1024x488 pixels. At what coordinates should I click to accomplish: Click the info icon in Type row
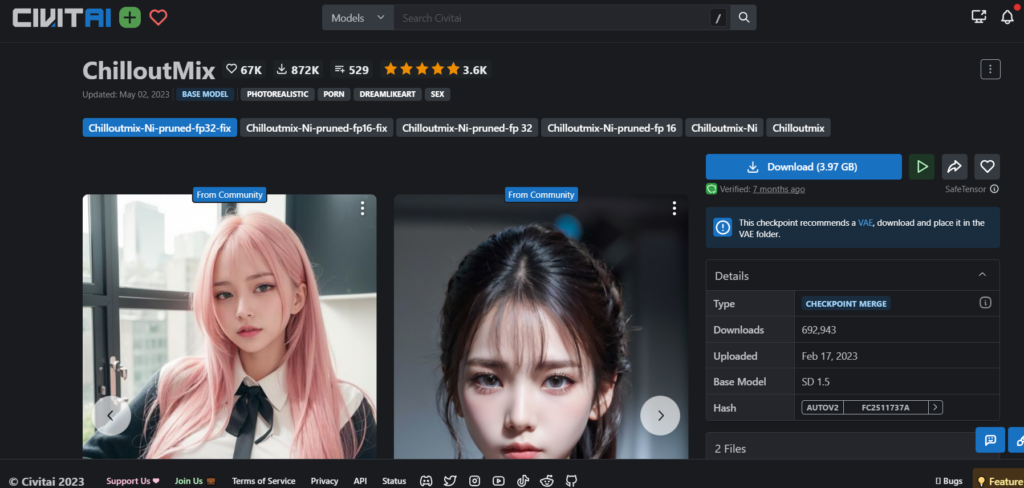point(985,302)
